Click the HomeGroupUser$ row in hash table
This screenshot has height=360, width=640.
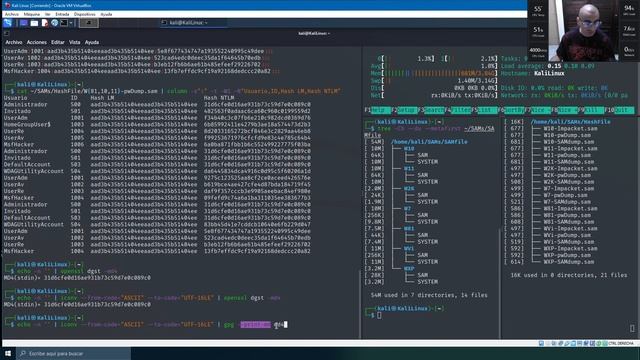(x=157, y=124)
